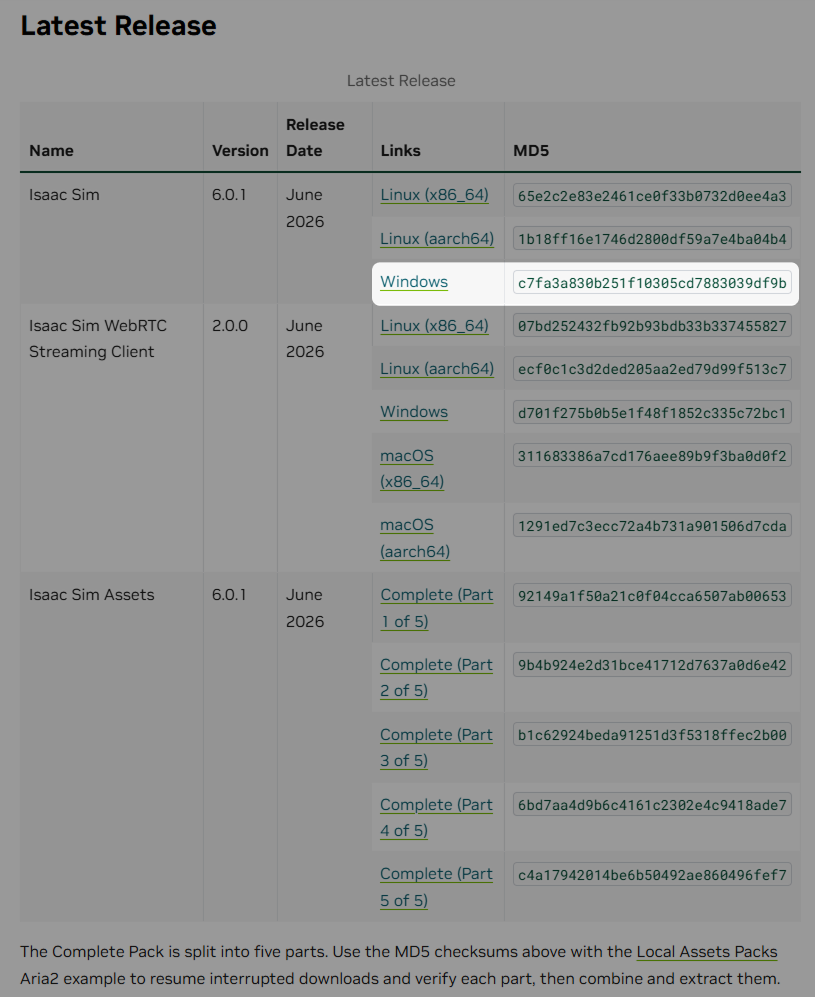This screenshot has width=815, height=997.
Task: Download Complete (Part 4 of 5) assets
Action: pyautogui.click(x=437, y=818)
